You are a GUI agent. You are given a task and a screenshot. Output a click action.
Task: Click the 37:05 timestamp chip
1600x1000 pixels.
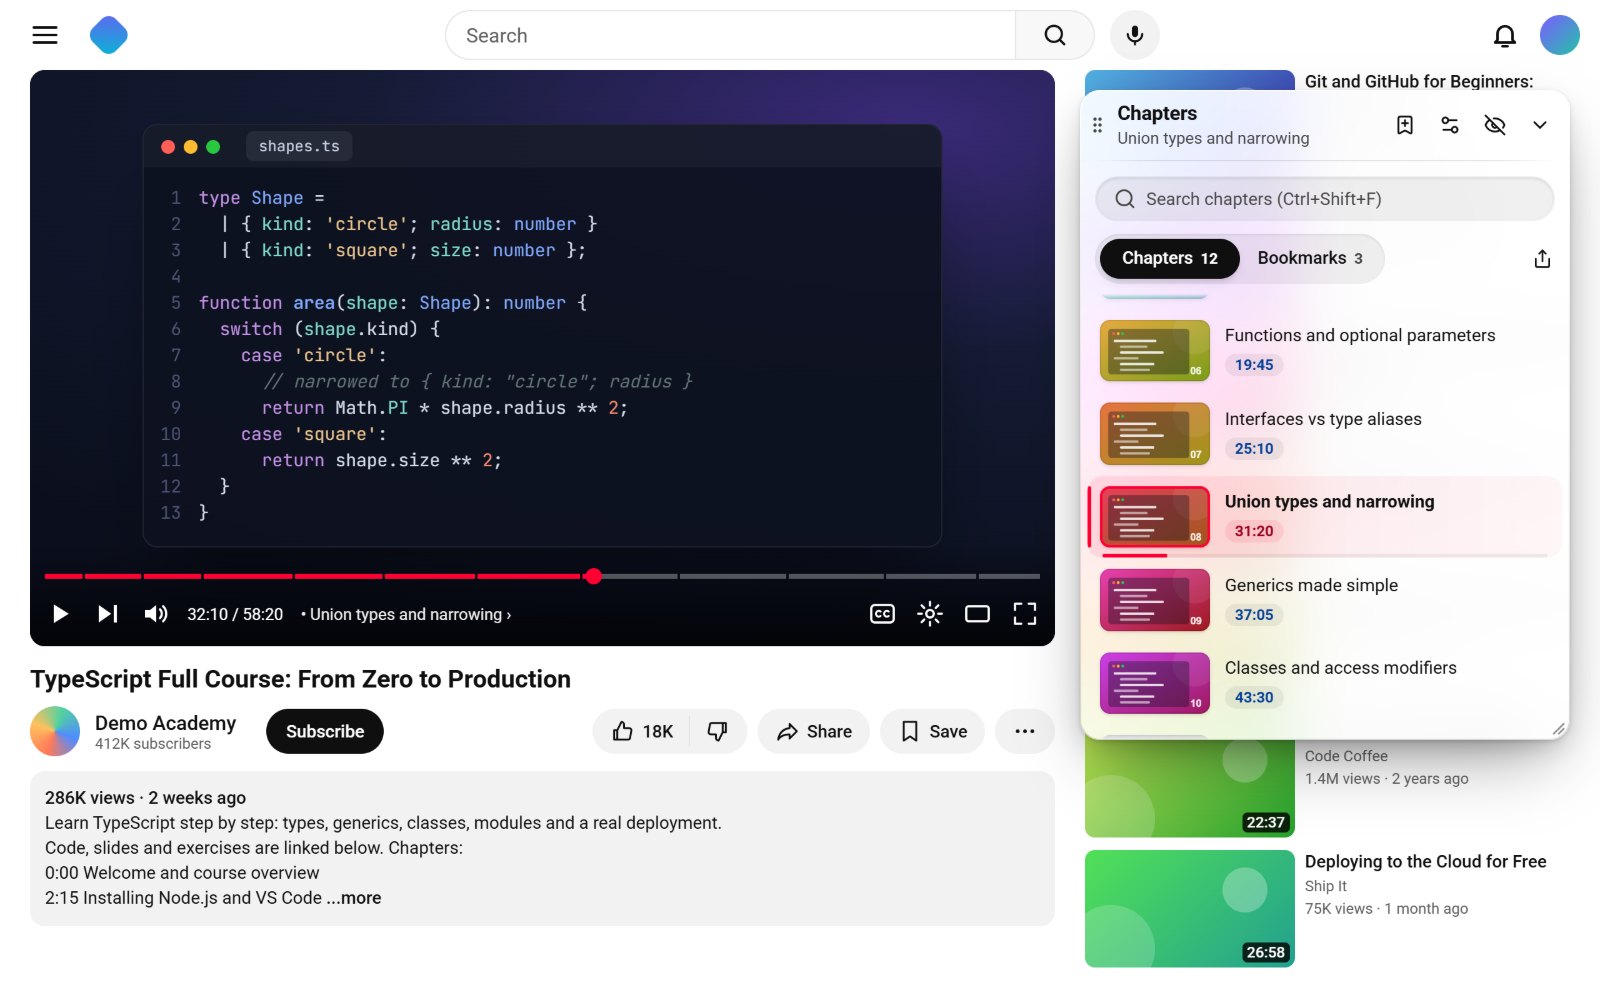point(1254,614)
